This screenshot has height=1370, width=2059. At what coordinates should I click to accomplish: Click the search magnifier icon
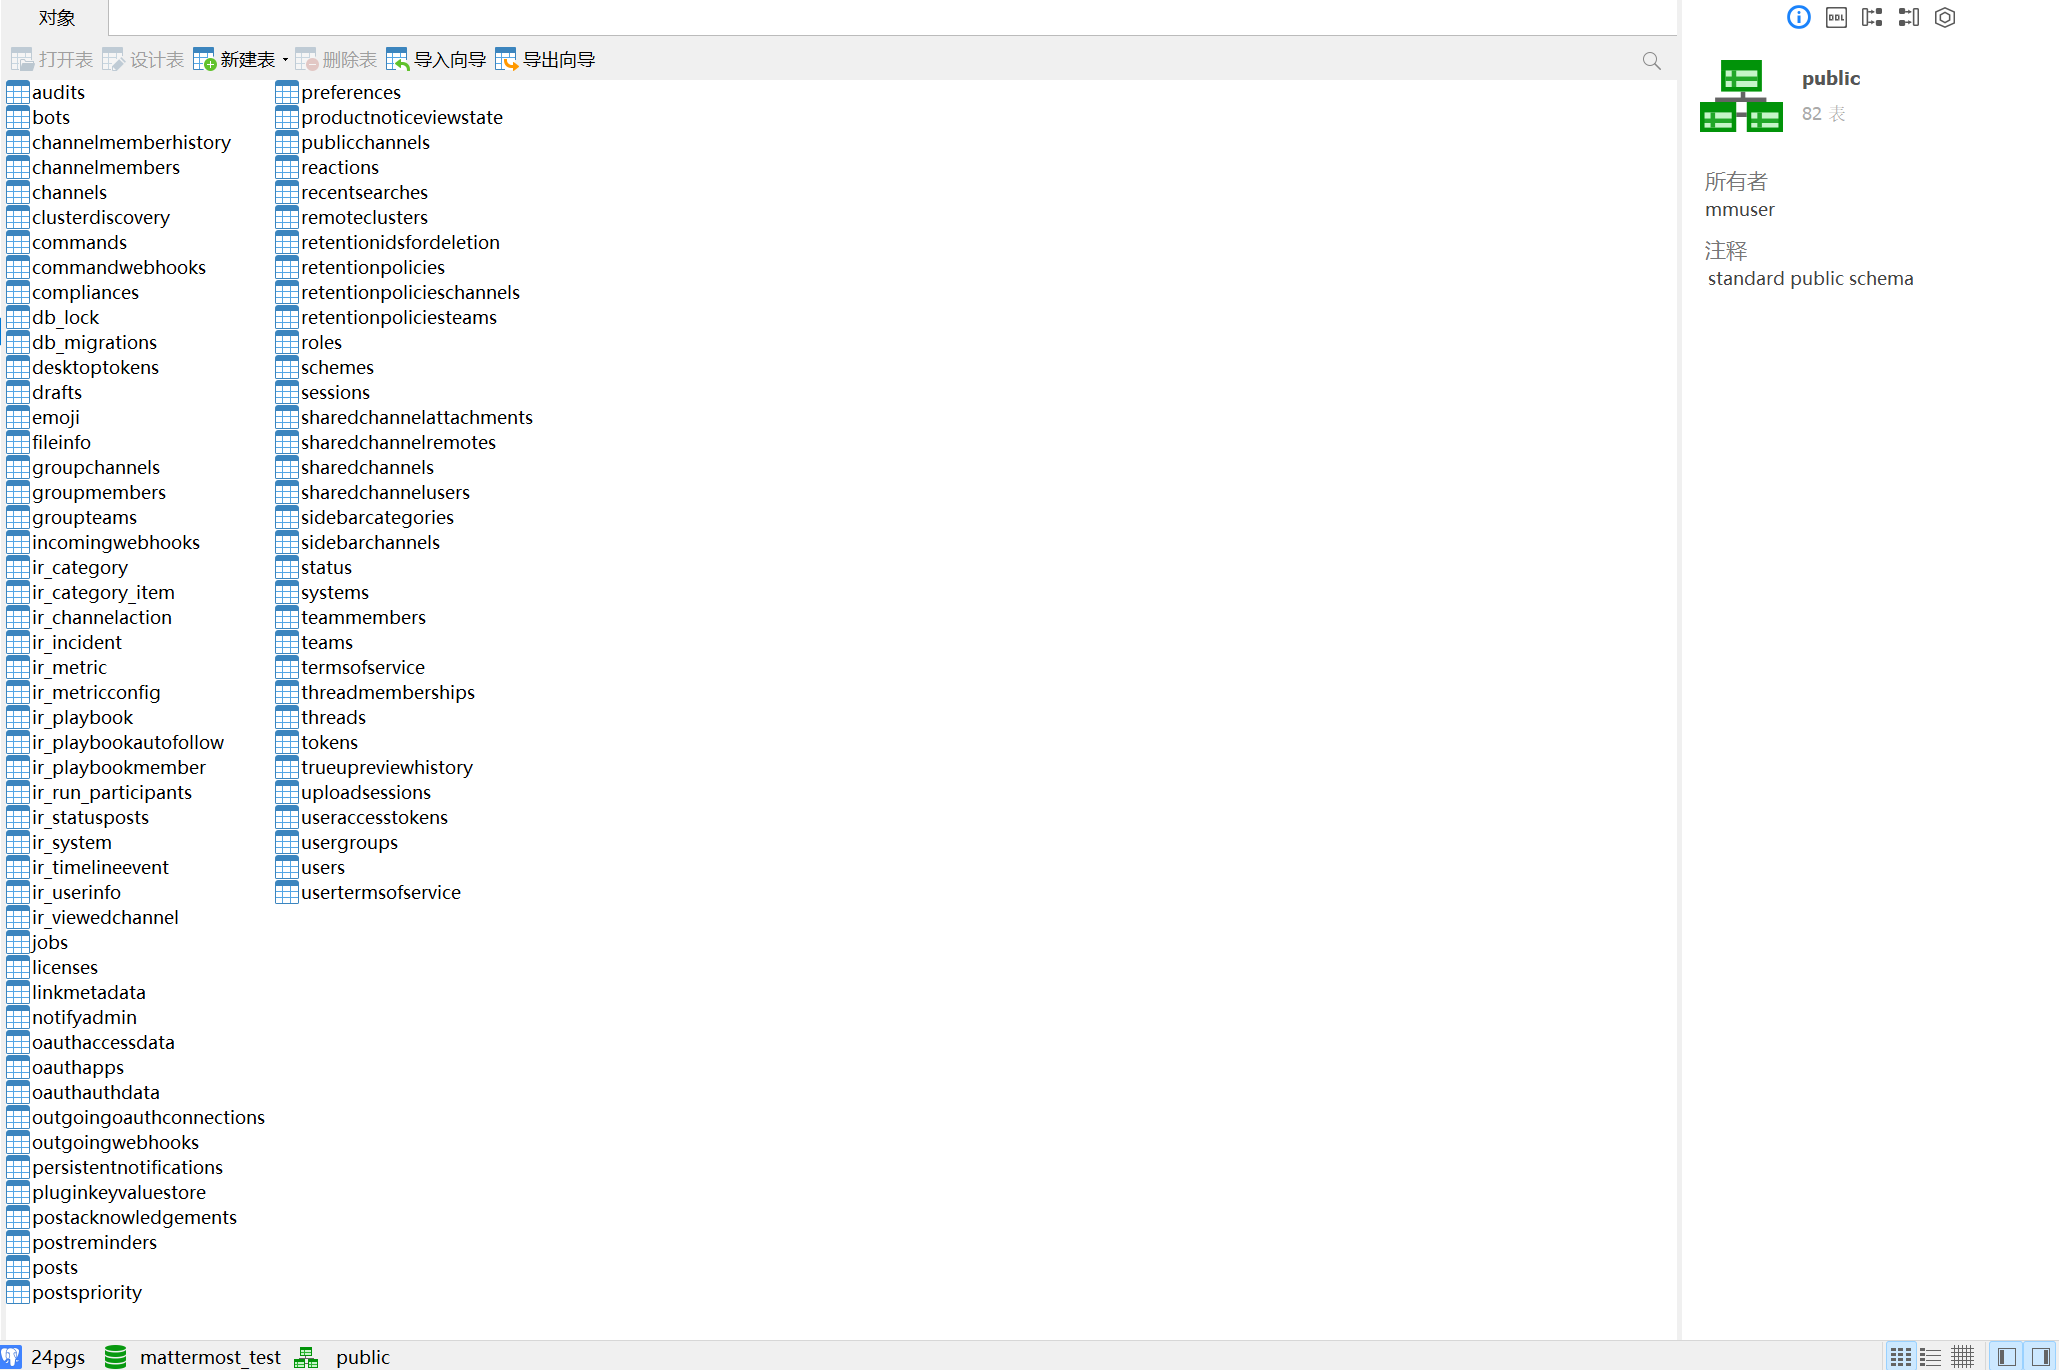pyautogui.click(x=1651, y=61)
